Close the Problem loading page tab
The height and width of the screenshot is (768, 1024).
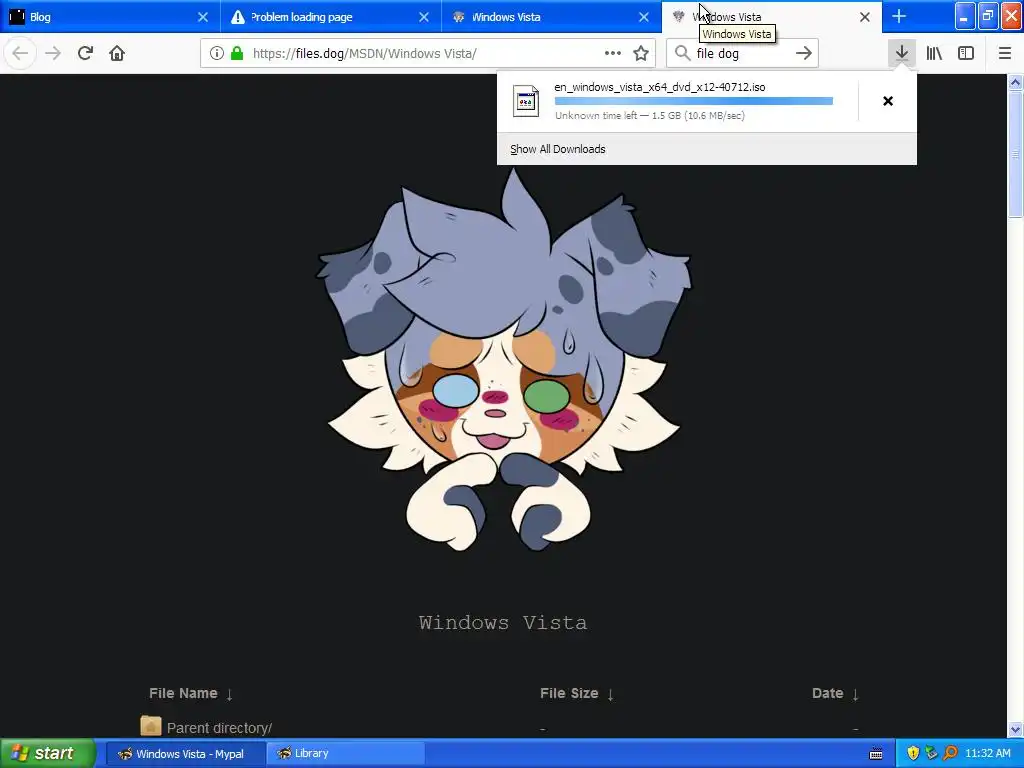(x=424, y=17)
